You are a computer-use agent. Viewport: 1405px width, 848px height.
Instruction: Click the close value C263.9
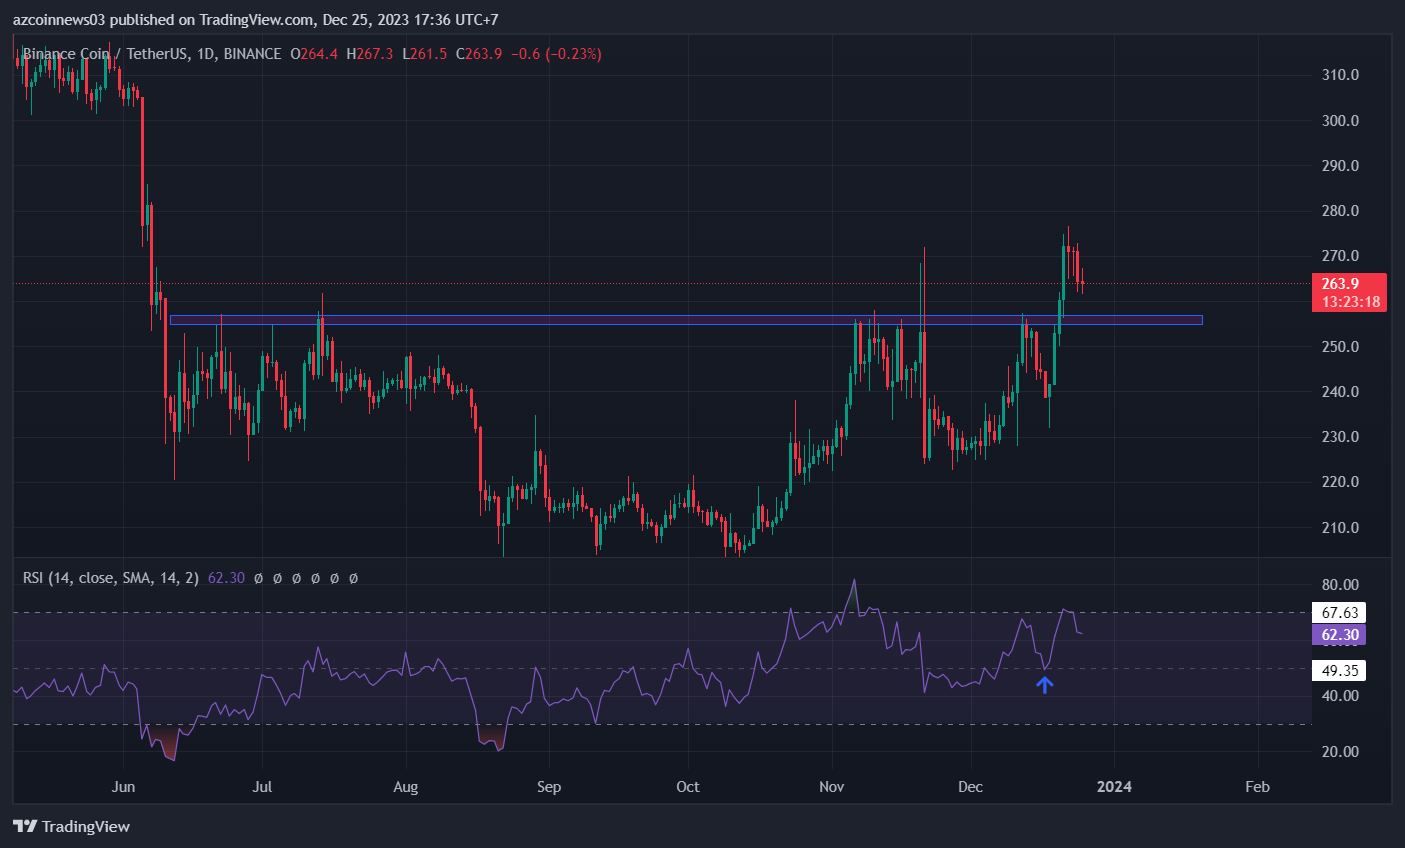click(479, 54)
